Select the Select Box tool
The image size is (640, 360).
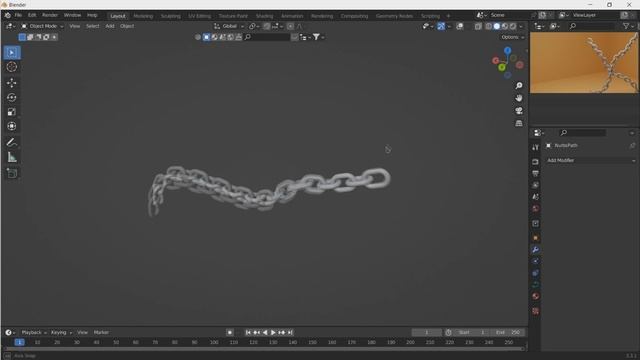[12, 53]
